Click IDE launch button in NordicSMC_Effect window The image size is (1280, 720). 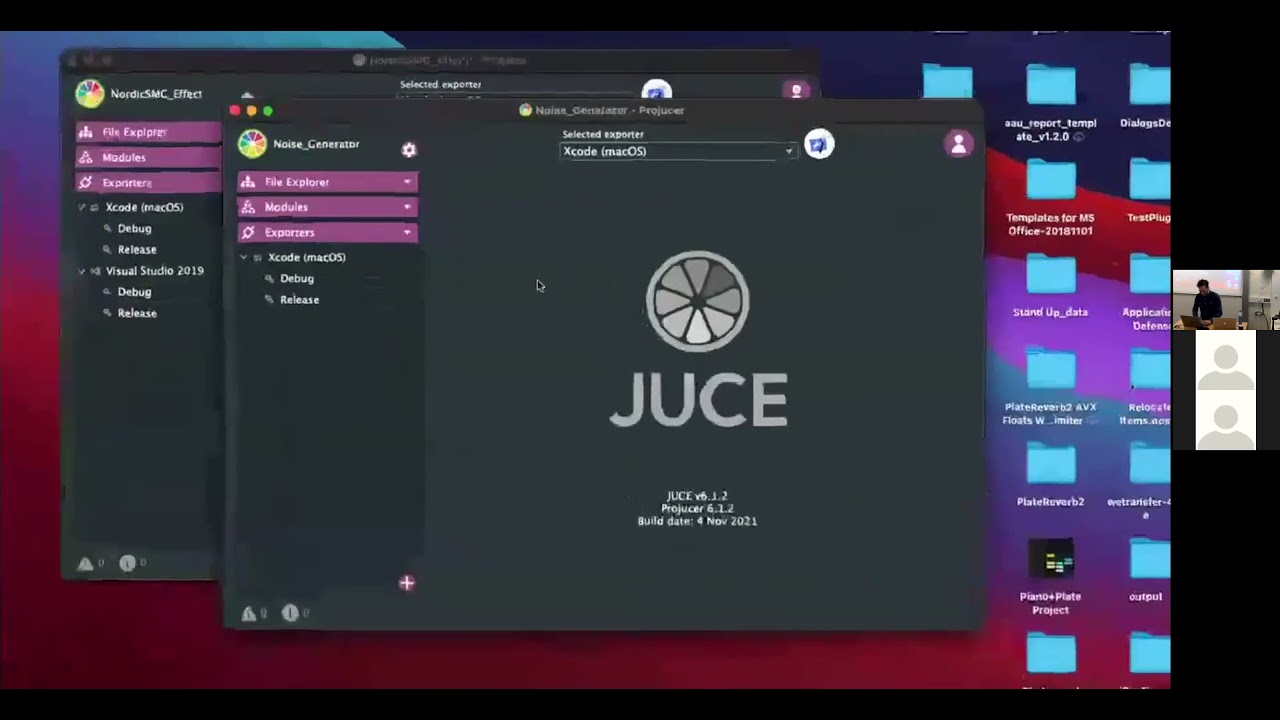point(656,91)
